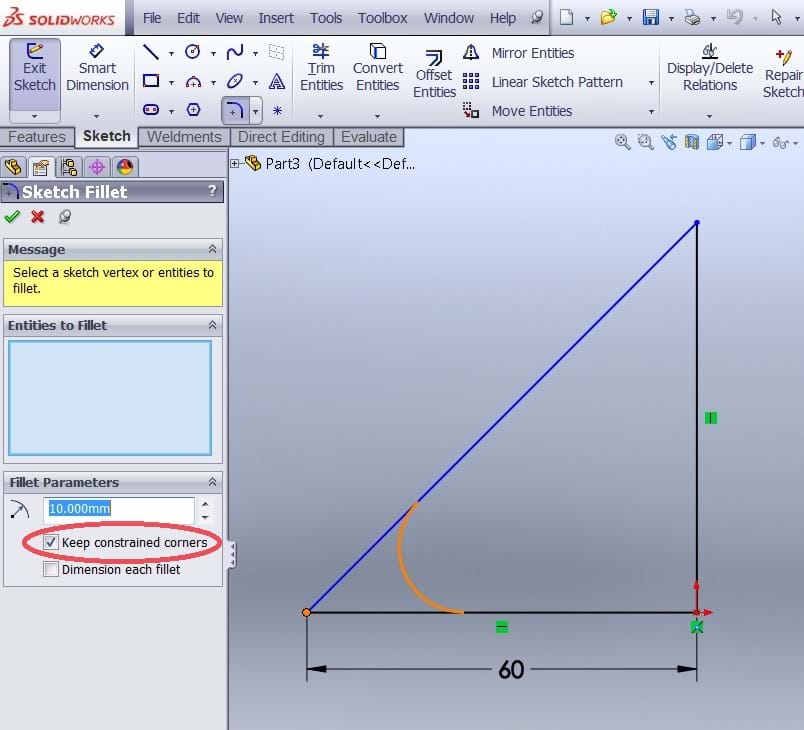Image resolution: width=804 pixels, height=730 pixels.
Task: Click the Exit Sketch button
Action: (x=35, y=70)
